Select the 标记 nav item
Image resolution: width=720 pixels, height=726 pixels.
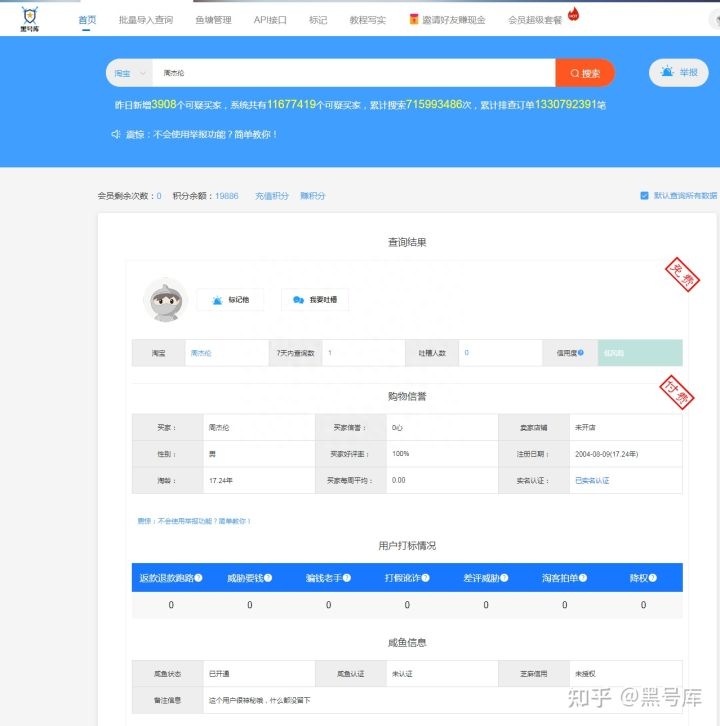[x=318, y=20]
